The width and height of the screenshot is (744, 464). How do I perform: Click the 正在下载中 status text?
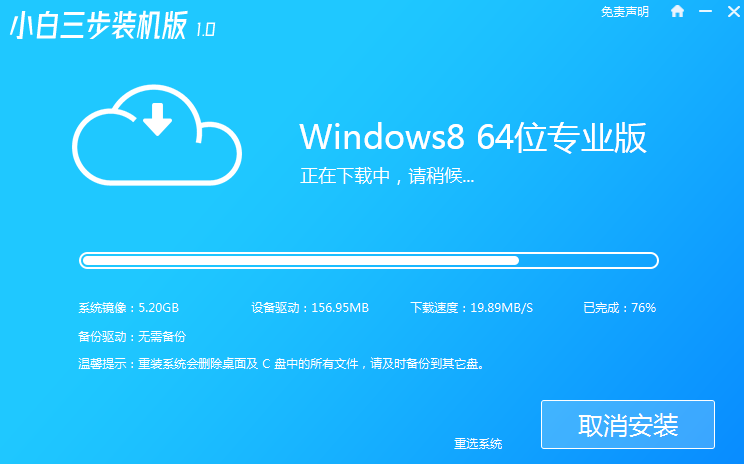pyautogui.click(x=387, y=176)
